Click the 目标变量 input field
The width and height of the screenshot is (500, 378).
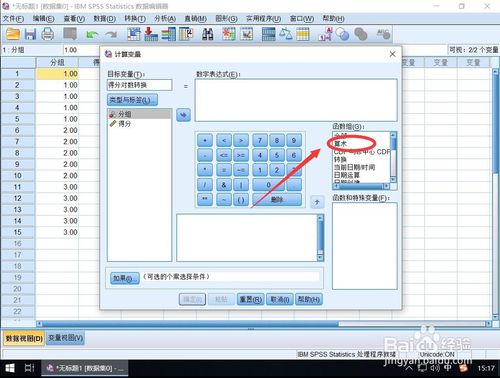(x=139, y=85)
